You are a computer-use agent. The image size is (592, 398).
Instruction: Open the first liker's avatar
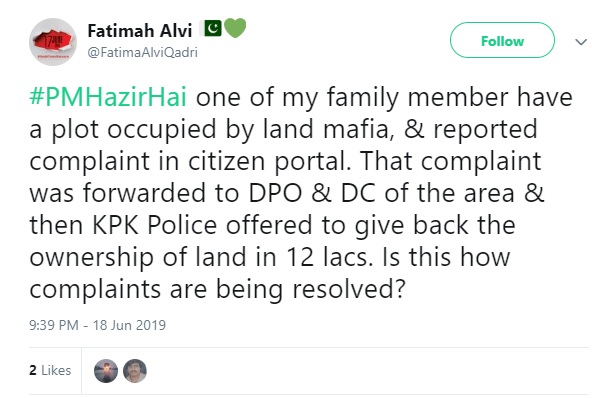[106, 371]
